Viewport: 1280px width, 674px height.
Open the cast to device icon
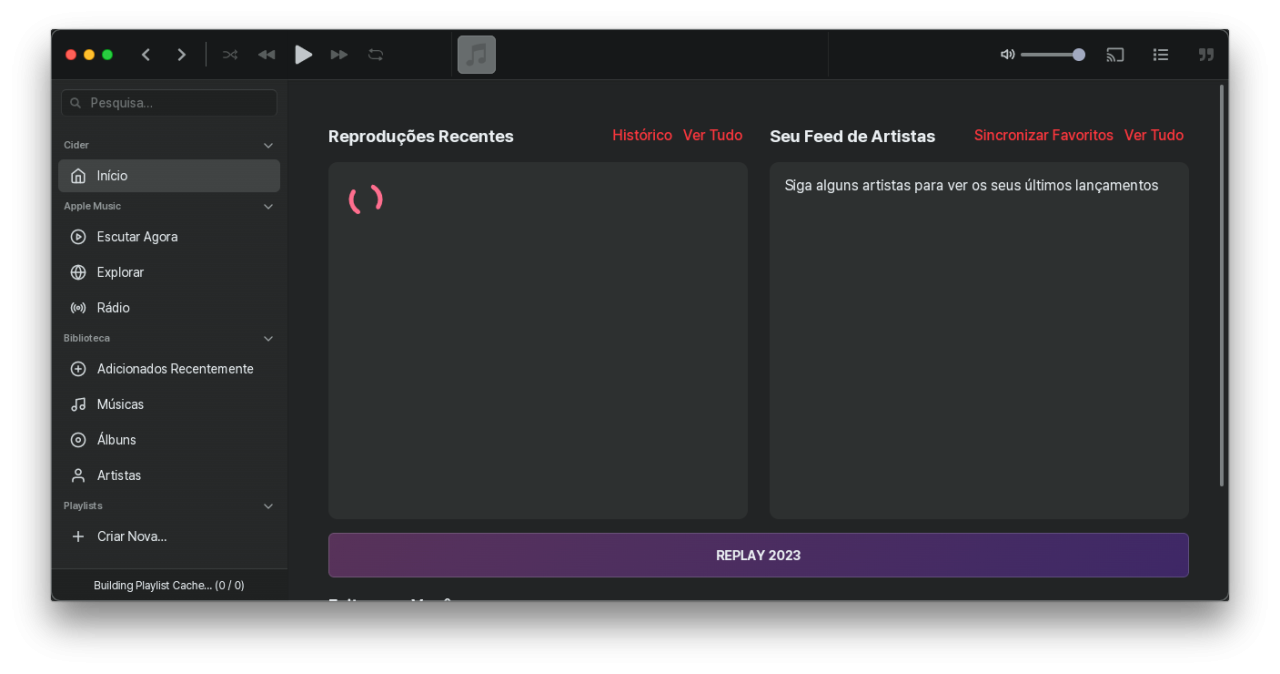[x=1115, y=55]
